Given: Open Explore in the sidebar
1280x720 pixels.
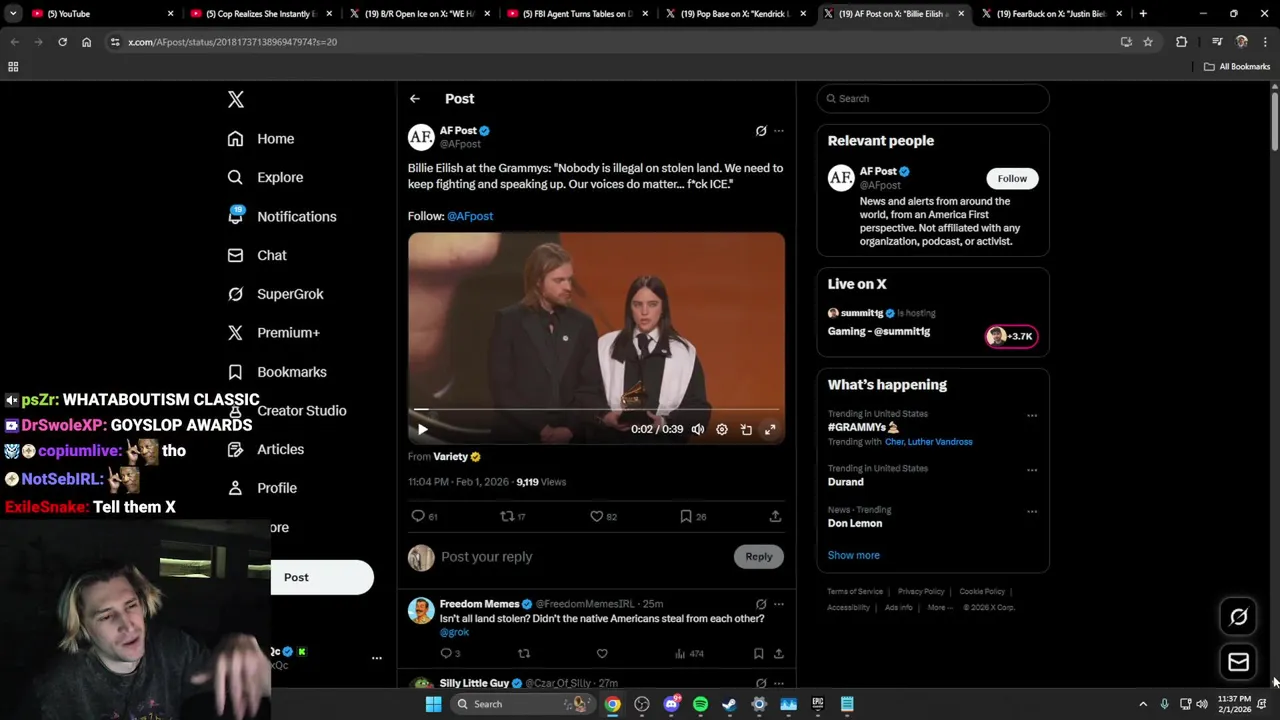Looking at the screenshot, I should point(265,177).
